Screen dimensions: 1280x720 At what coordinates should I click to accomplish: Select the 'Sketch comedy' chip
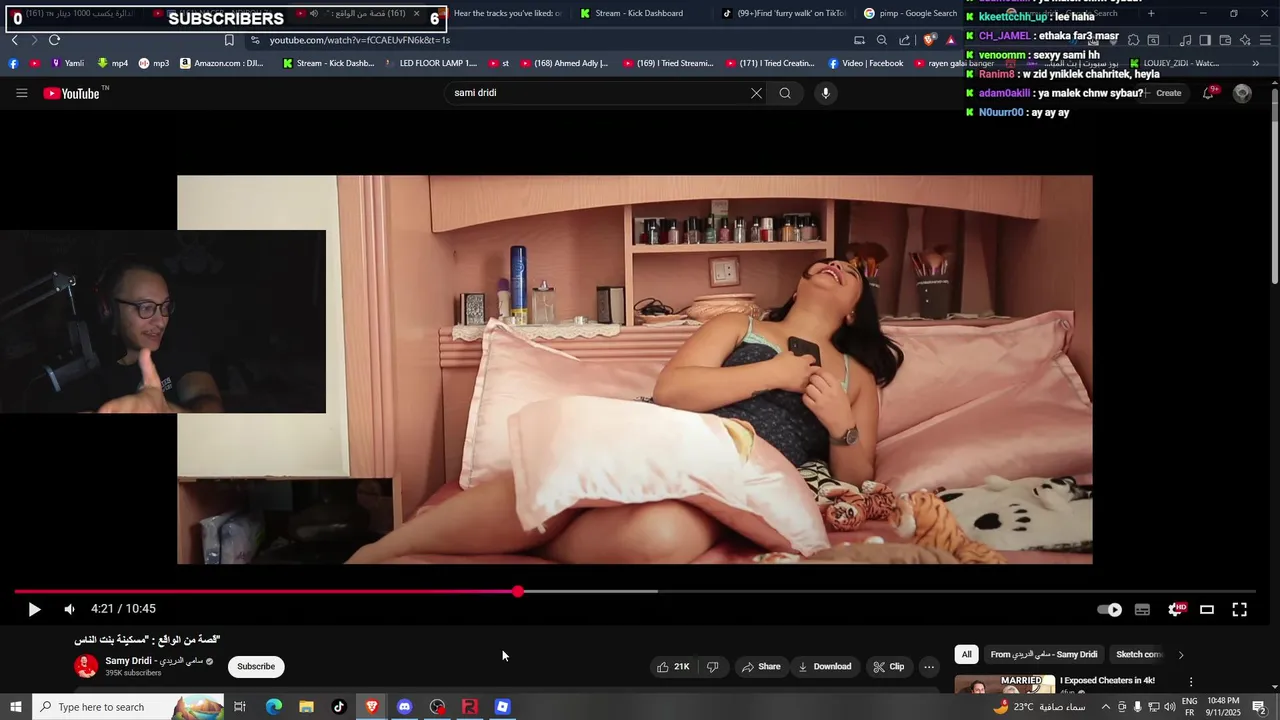(x=1138, y=655)
